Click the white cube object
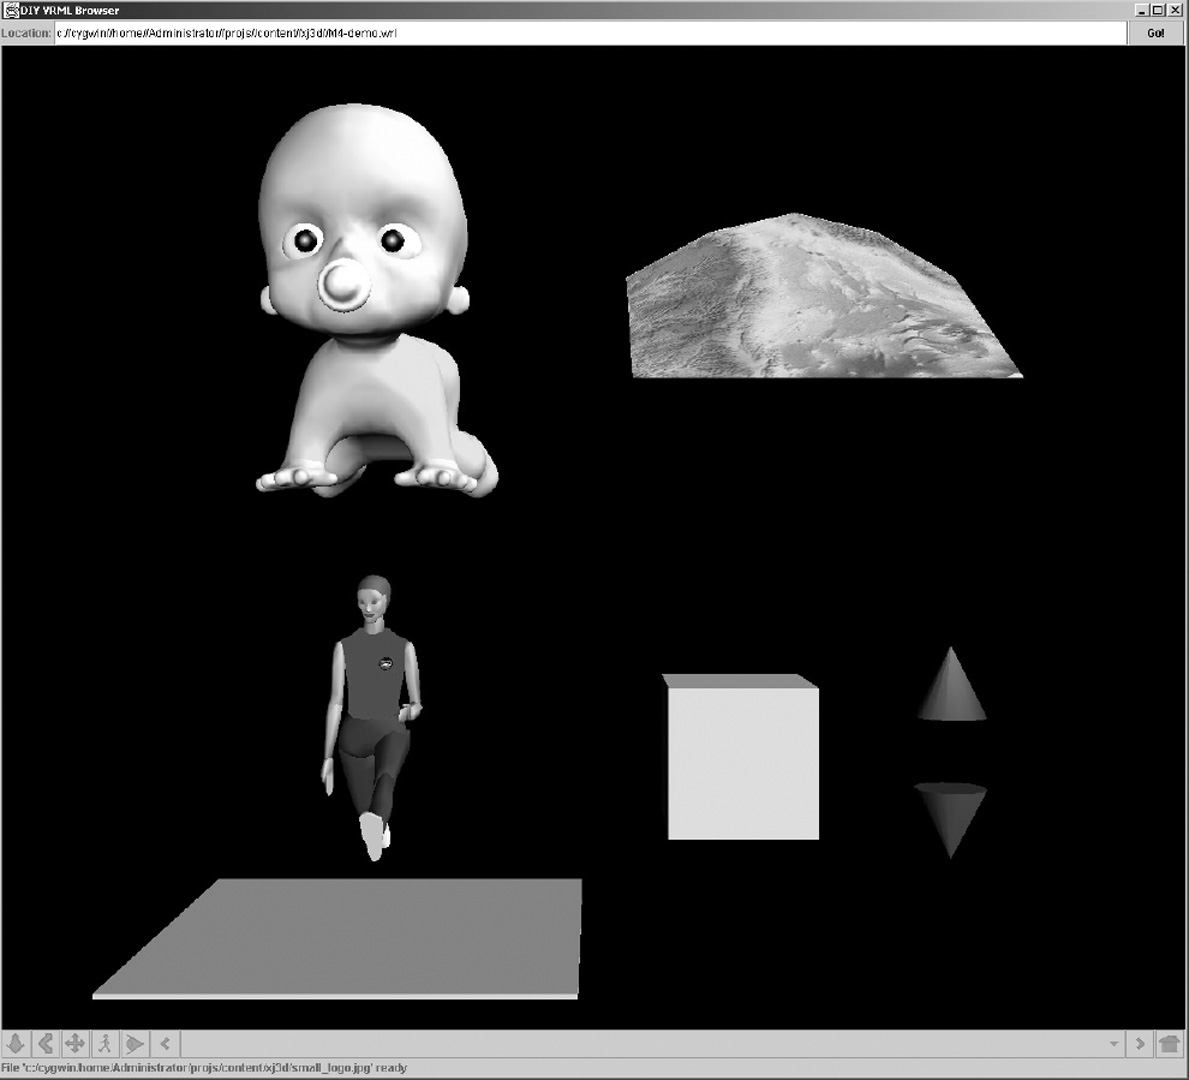 point(742,762)
